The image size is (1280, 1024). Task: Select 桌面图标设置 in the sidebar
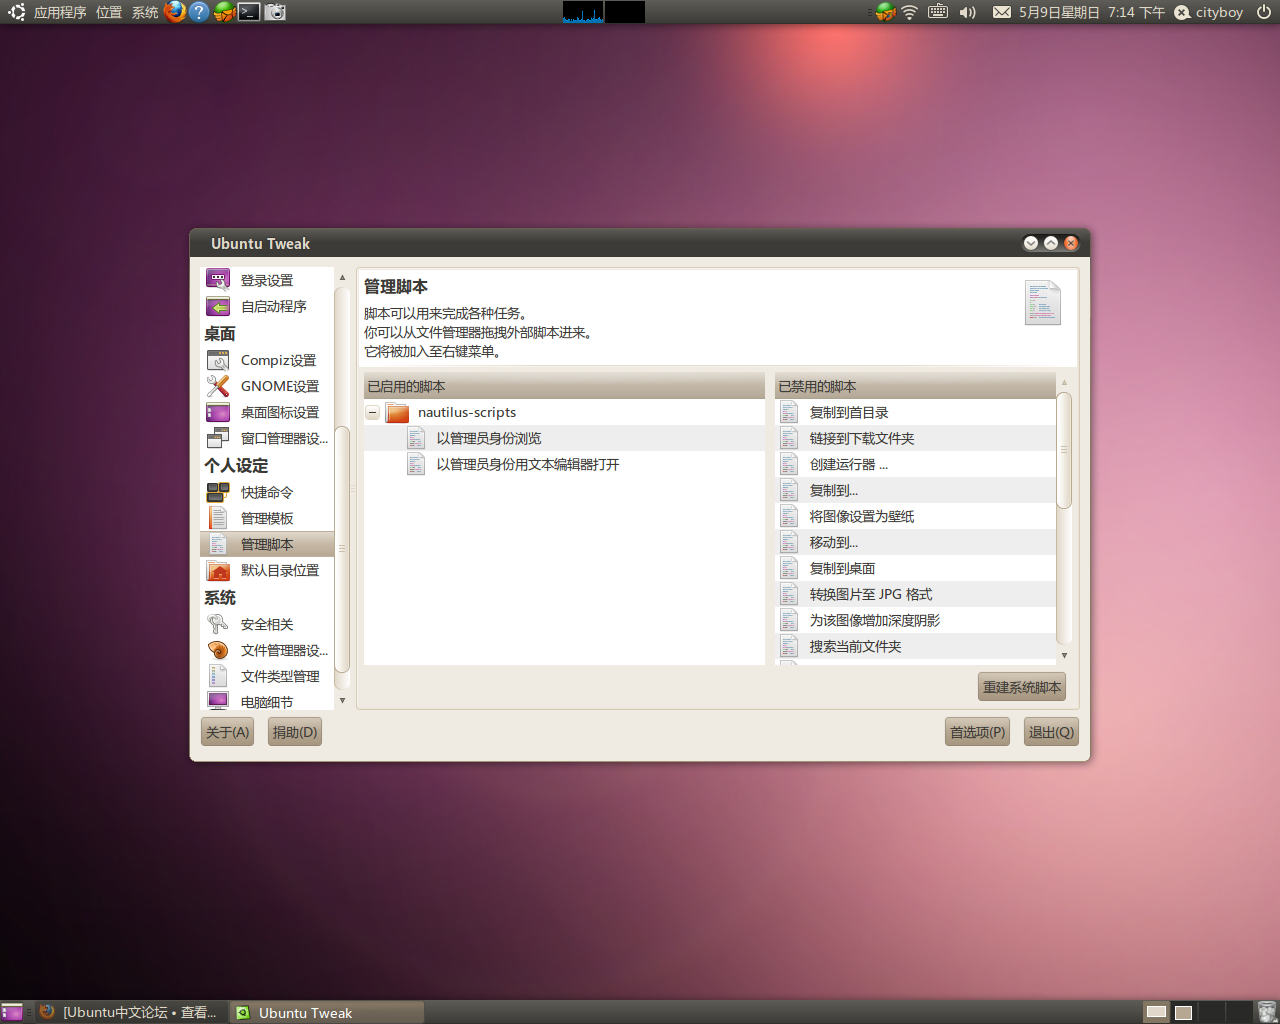pos(267,412)
